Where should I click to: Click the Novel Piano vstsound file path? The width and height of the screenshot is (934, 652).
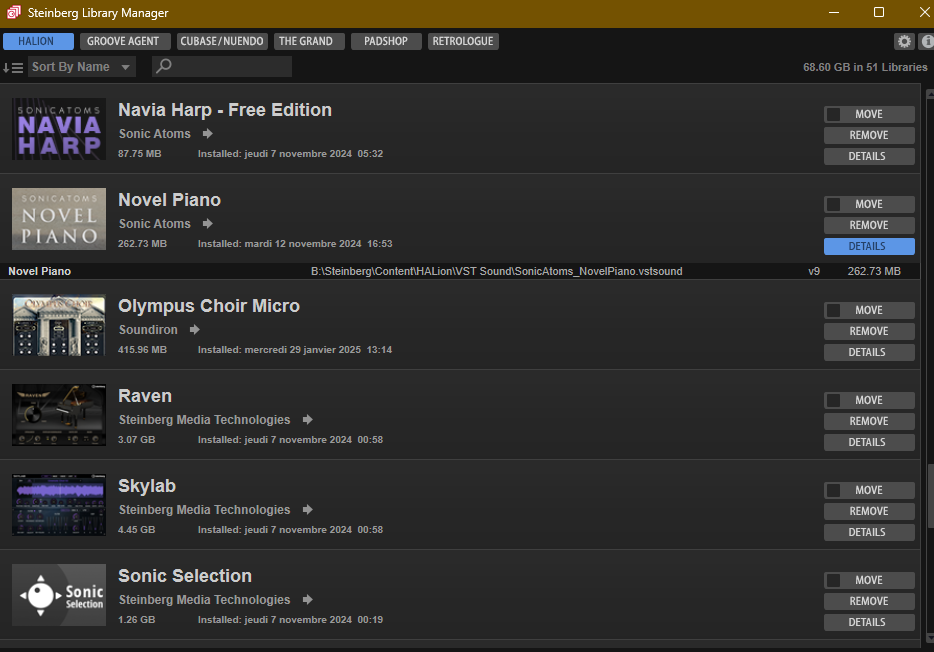click(497, 271)
